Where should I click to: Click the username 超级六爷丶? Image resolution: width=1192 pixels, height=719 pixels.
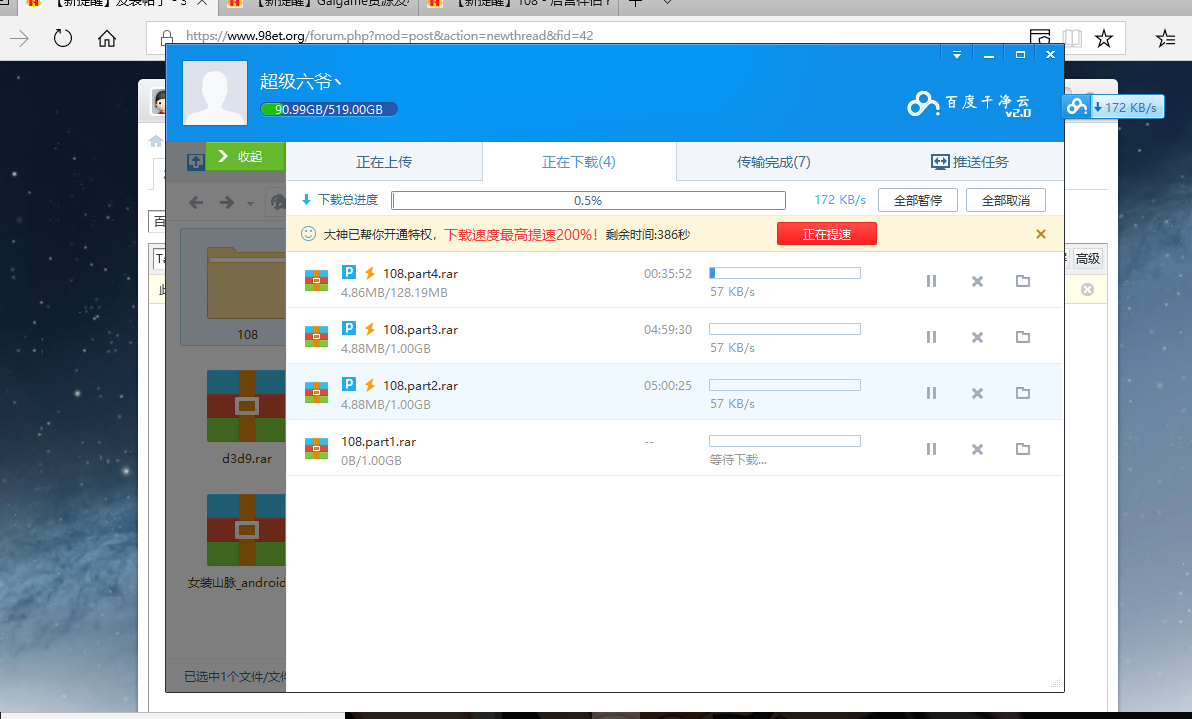pos(301,81)
